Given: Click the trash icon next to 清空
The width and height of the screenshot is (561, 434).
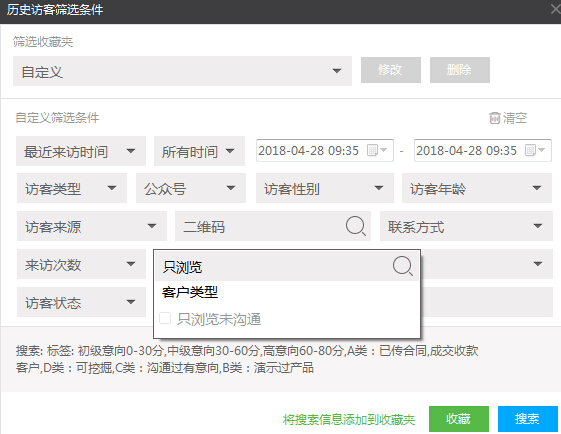Looking at the screenshot, I should pyautogui.click(x=494, y=118).
